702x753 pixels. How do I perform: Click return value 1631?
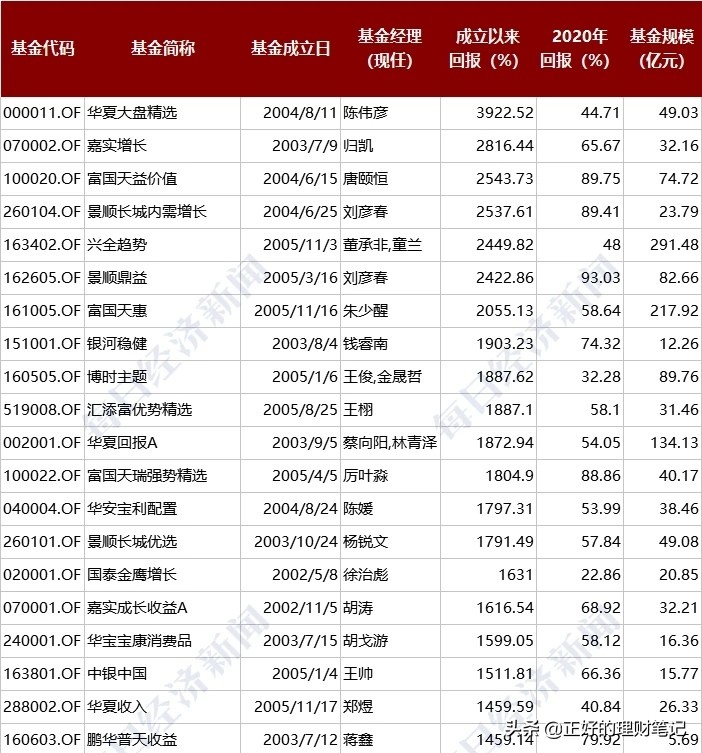click(x=516, y=575)
